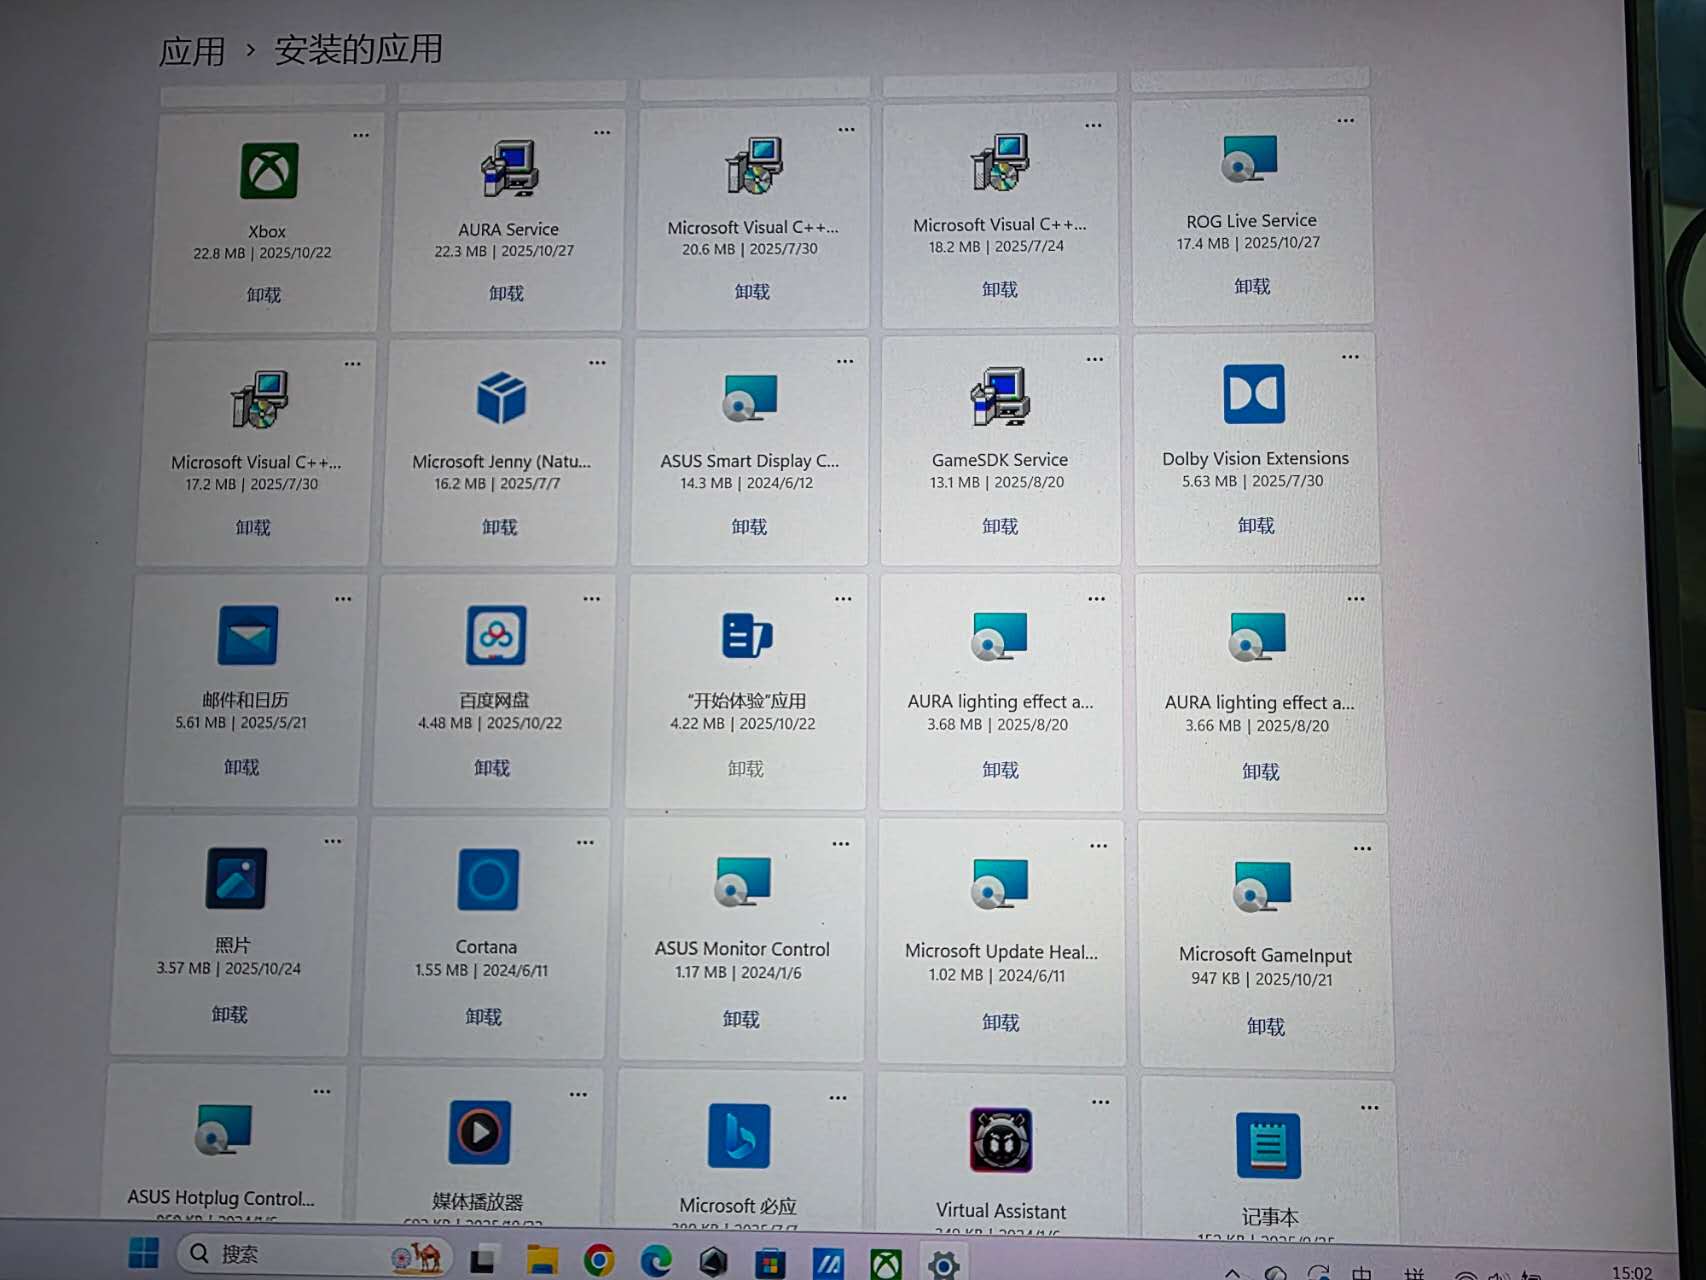Open more options for Virtual Assistant
The width and height of the screenshot is (1706, 1280).
pyautogui.click(x=1100, y=1102)
